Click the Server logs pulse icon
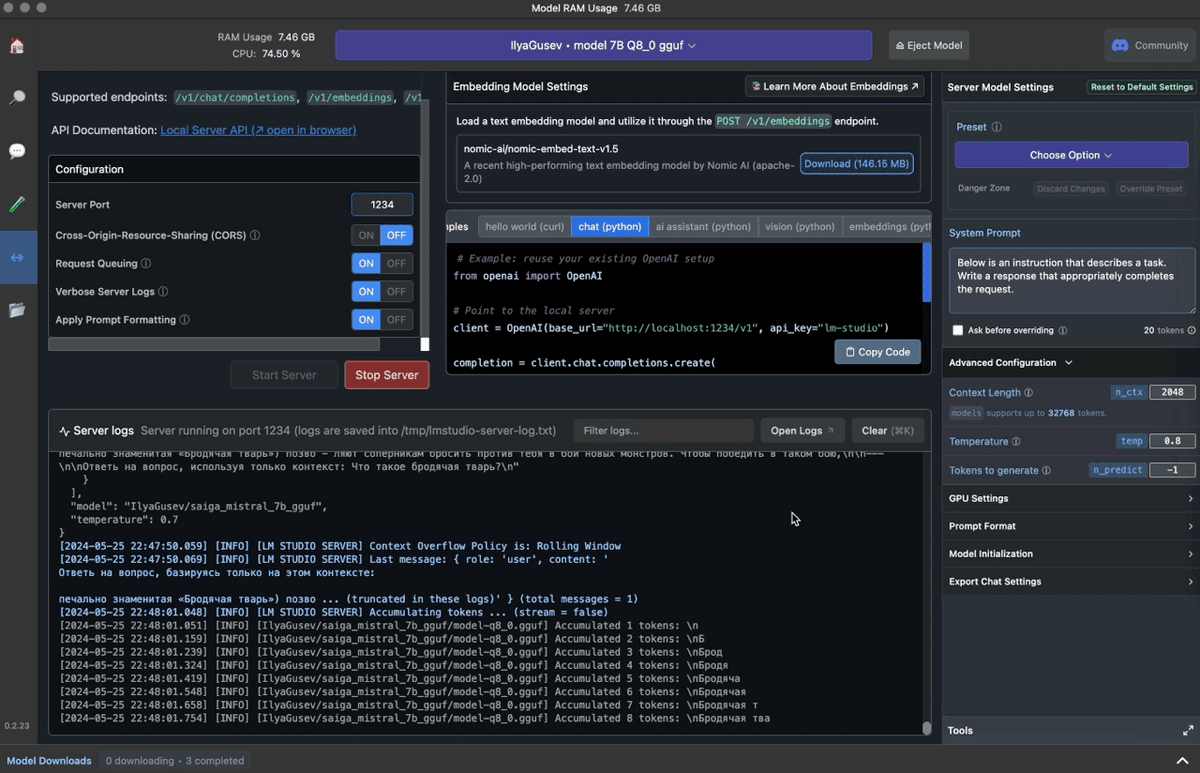 click(x=64, y=431)
